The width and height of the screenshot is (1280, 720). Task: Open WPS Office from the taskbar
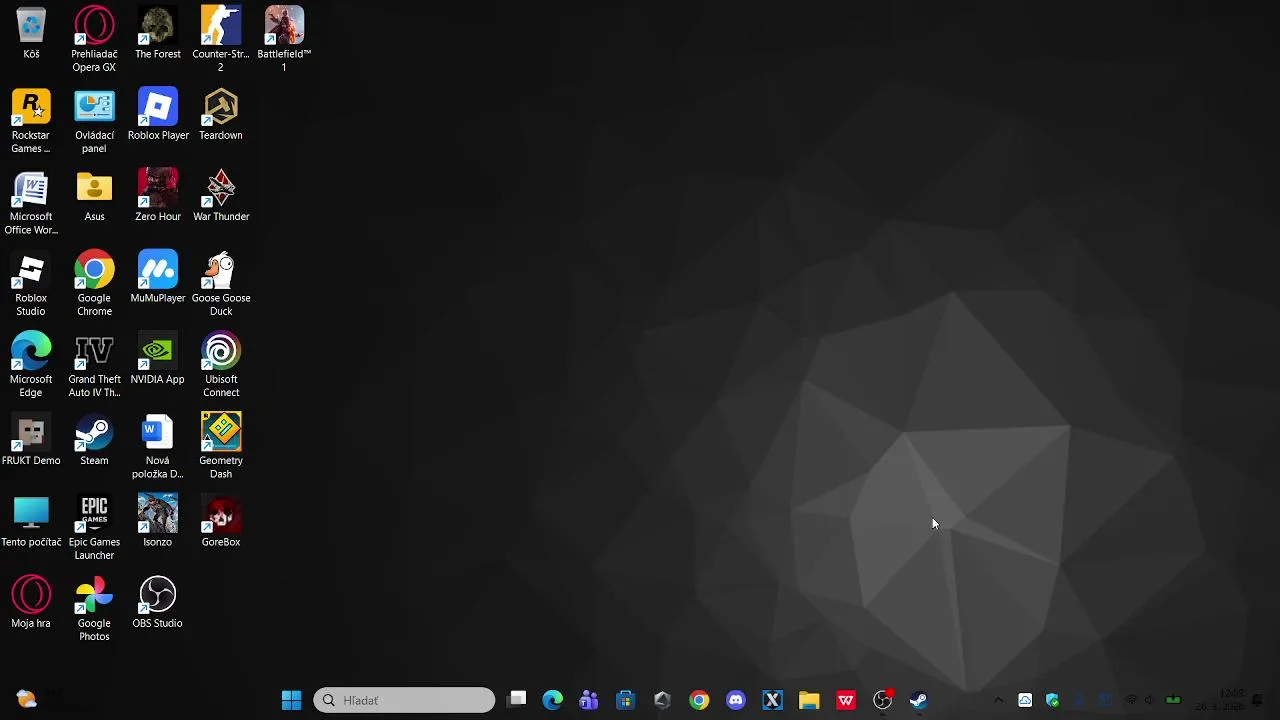coord(846,700)
